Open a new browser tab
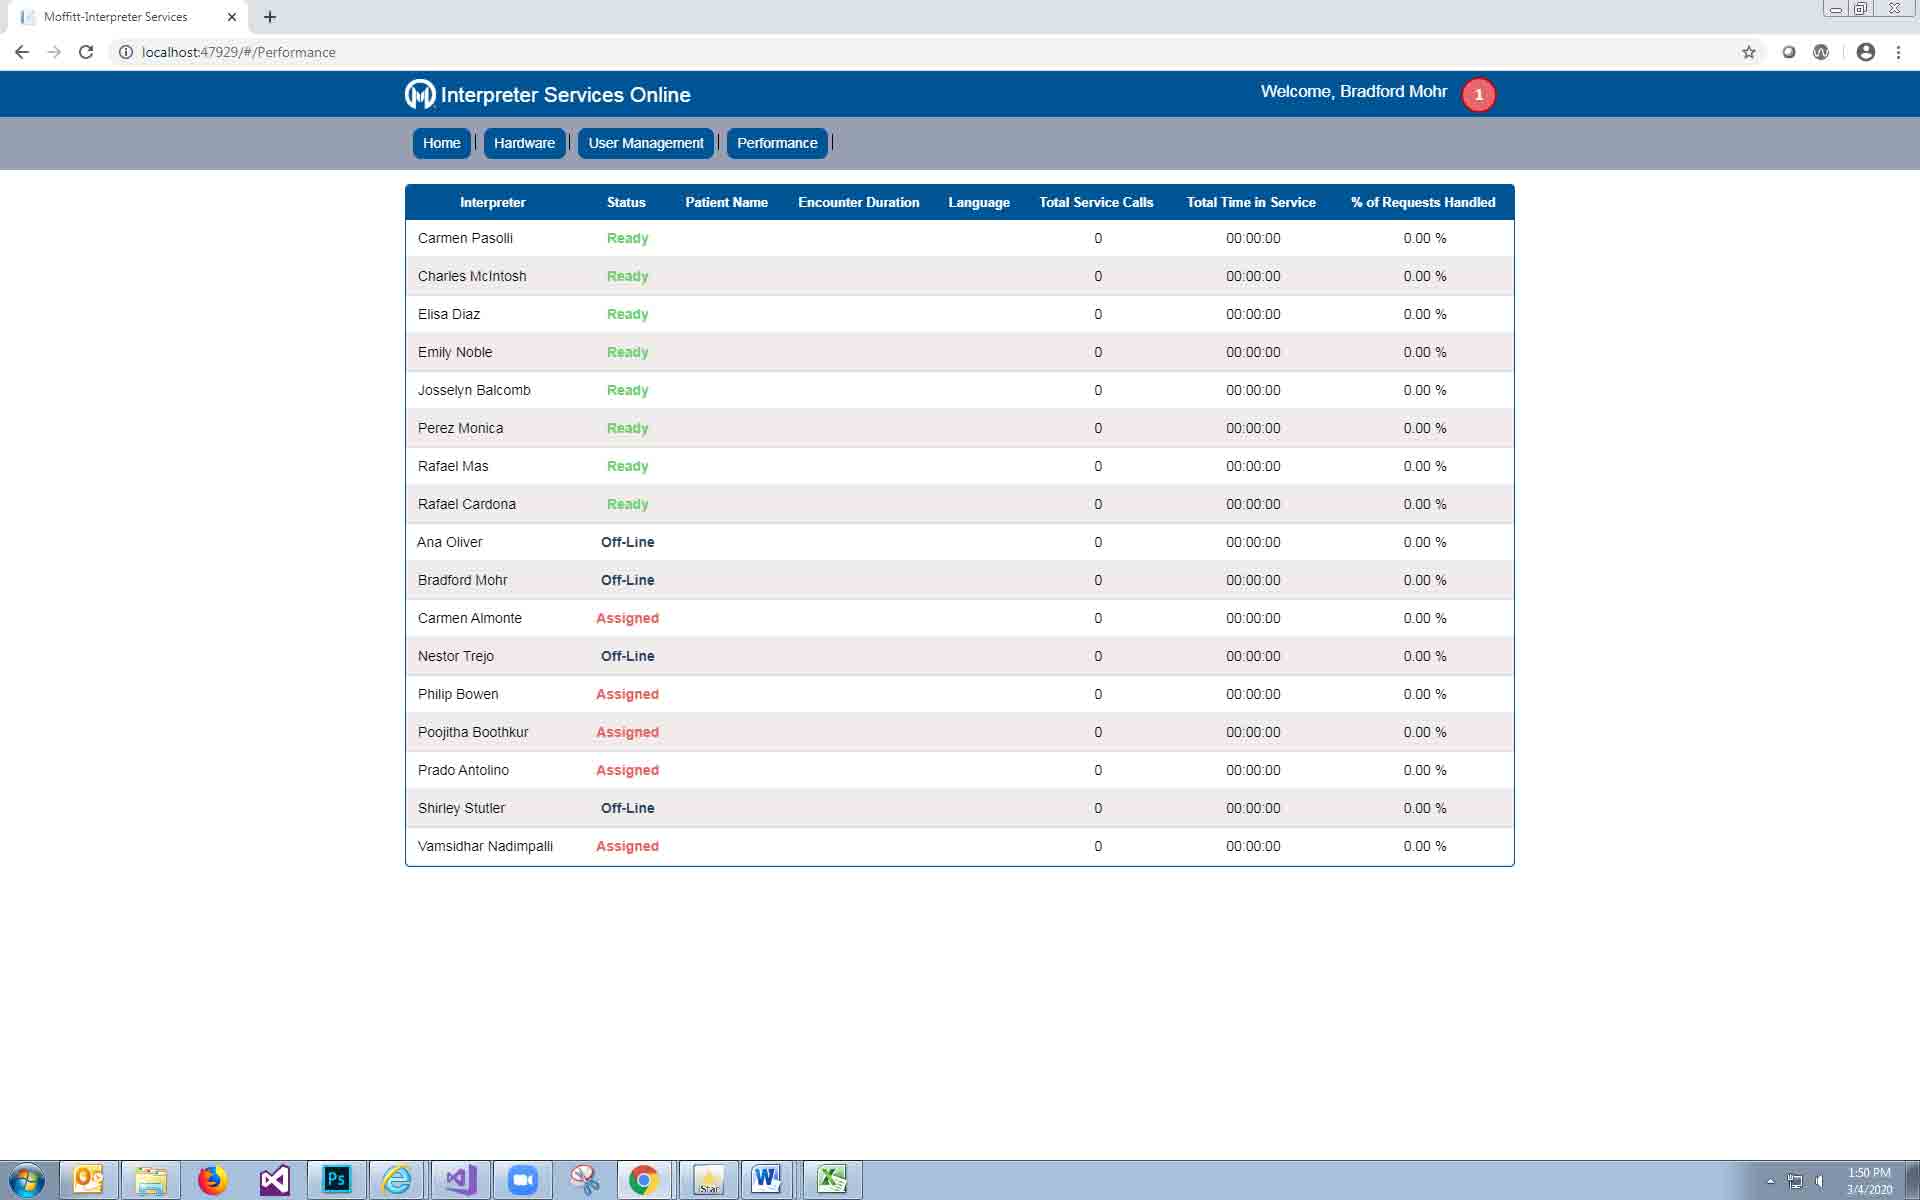 [270, 17]
